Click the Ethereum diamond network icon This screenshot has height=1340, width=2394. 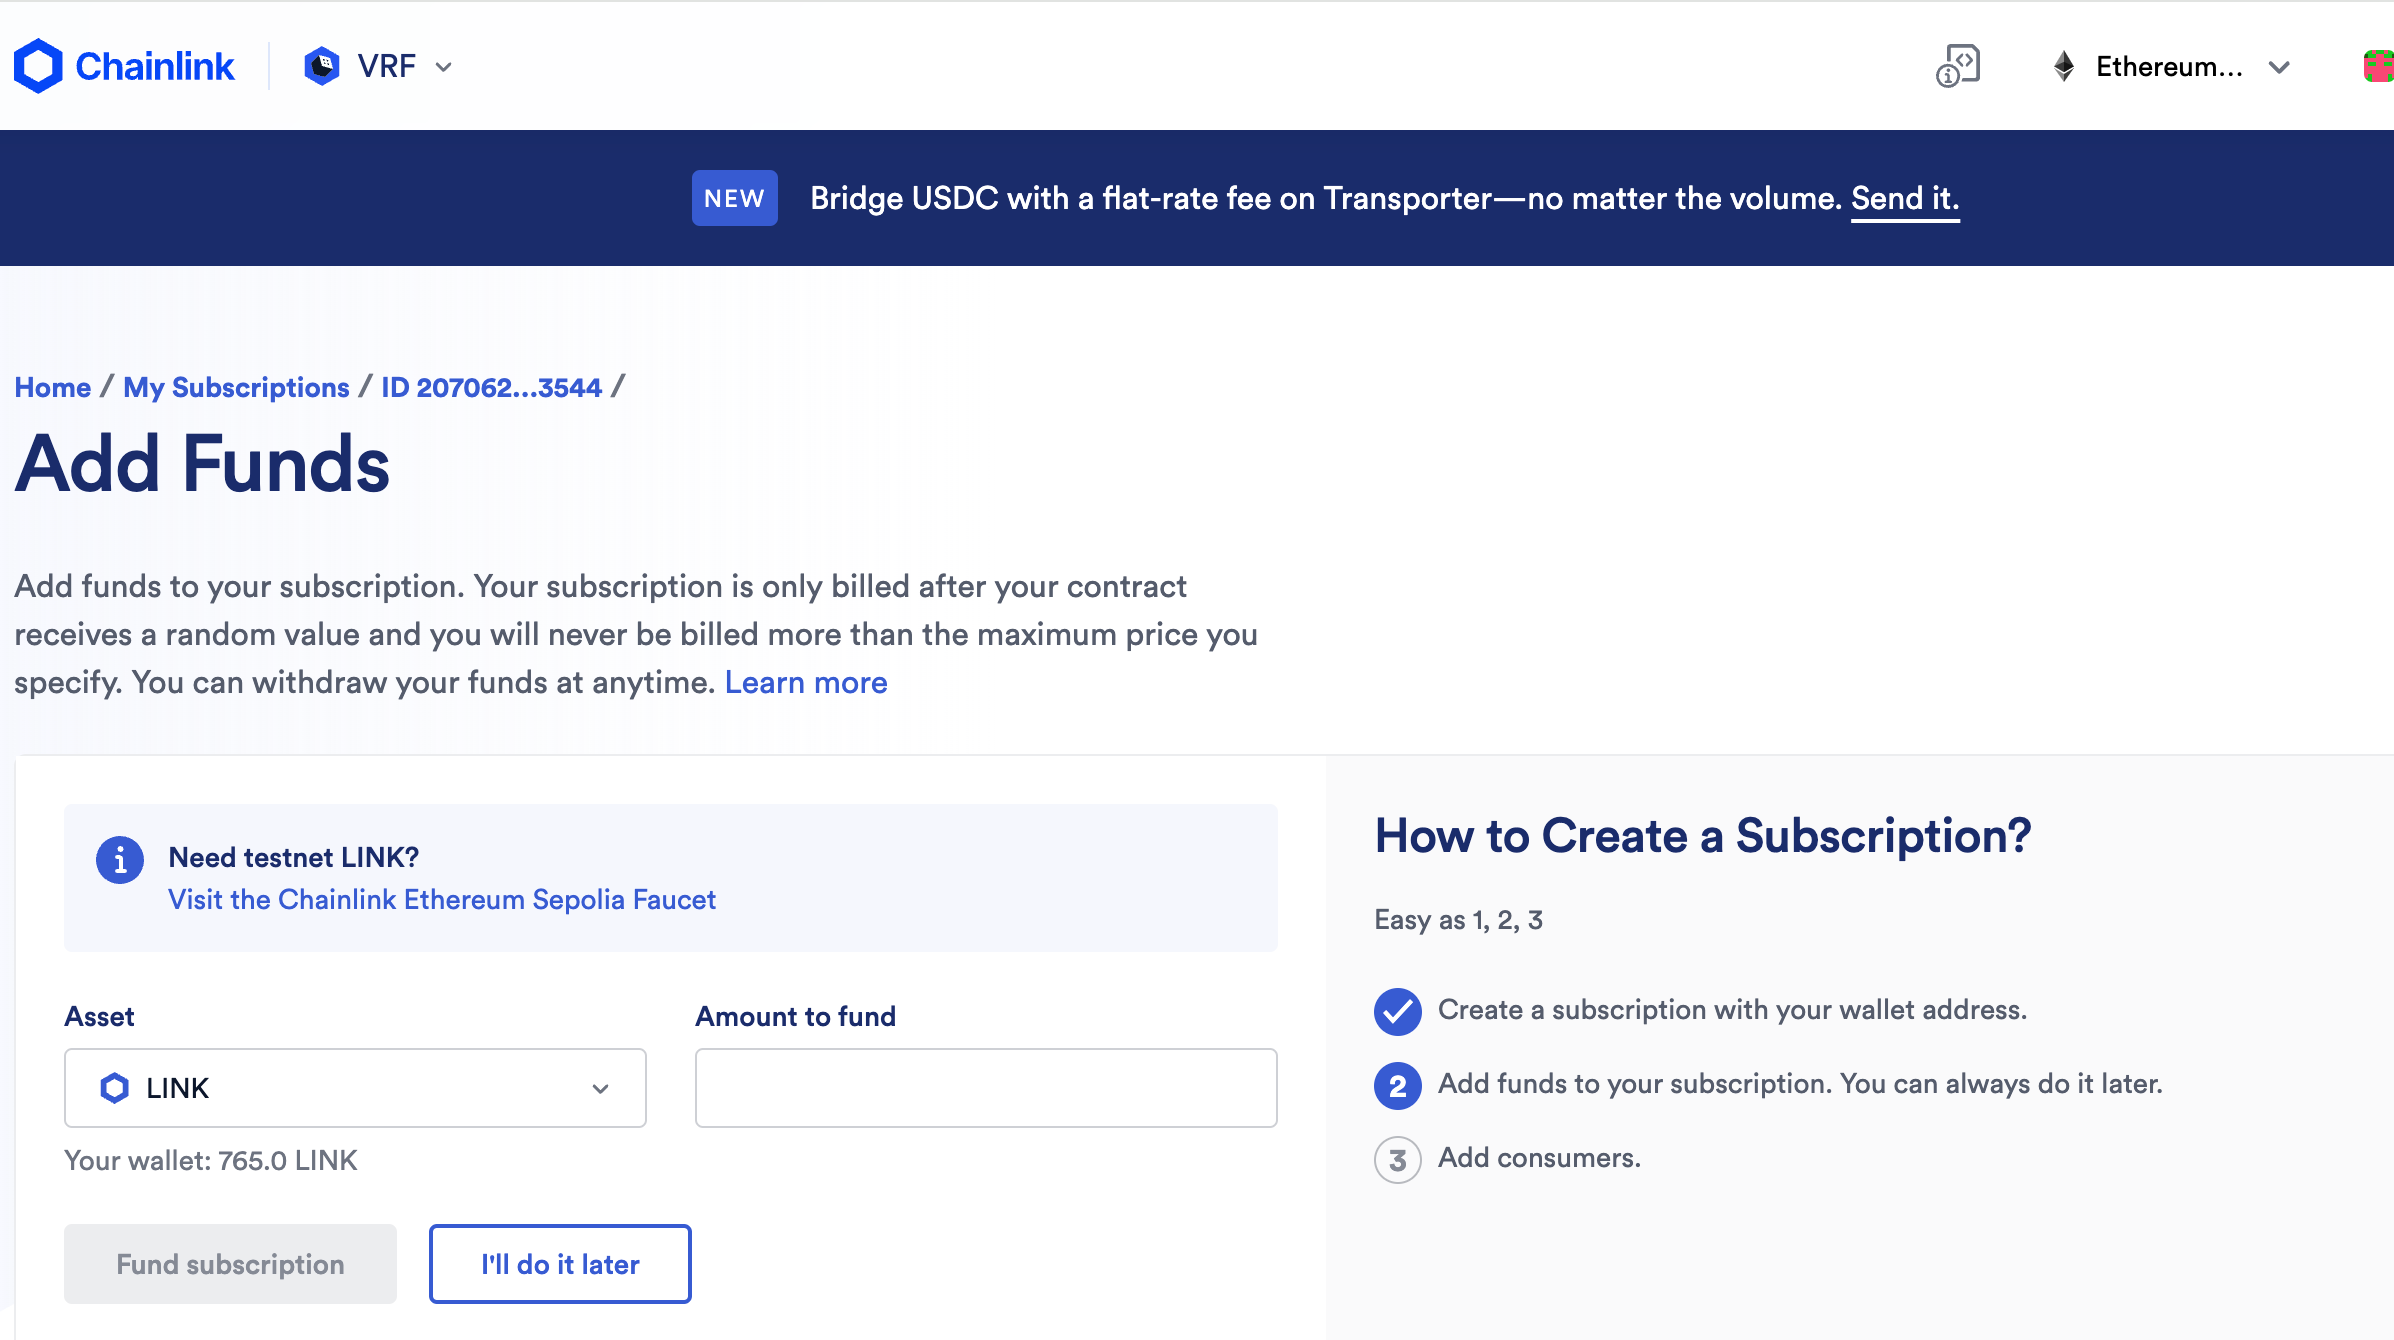[x=2064, y=67]
